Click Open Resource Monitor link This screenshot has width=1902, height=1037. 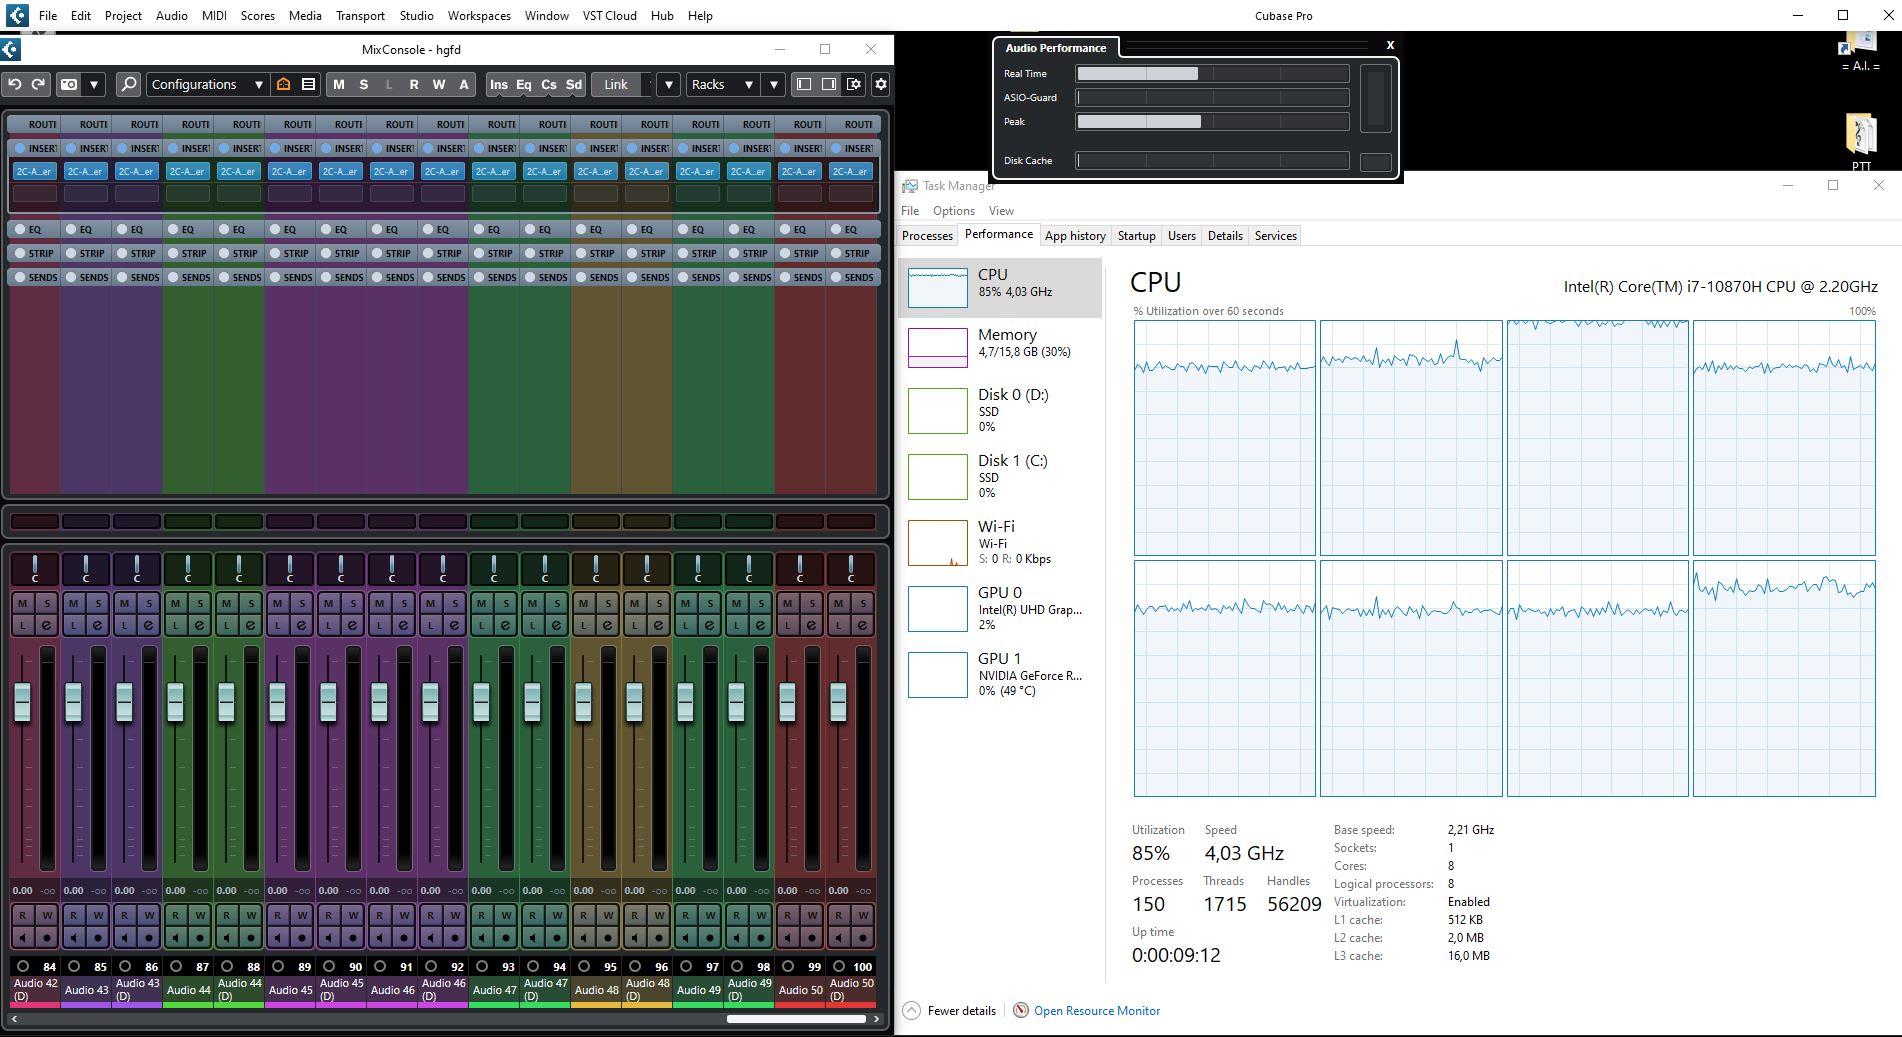1096,1011
